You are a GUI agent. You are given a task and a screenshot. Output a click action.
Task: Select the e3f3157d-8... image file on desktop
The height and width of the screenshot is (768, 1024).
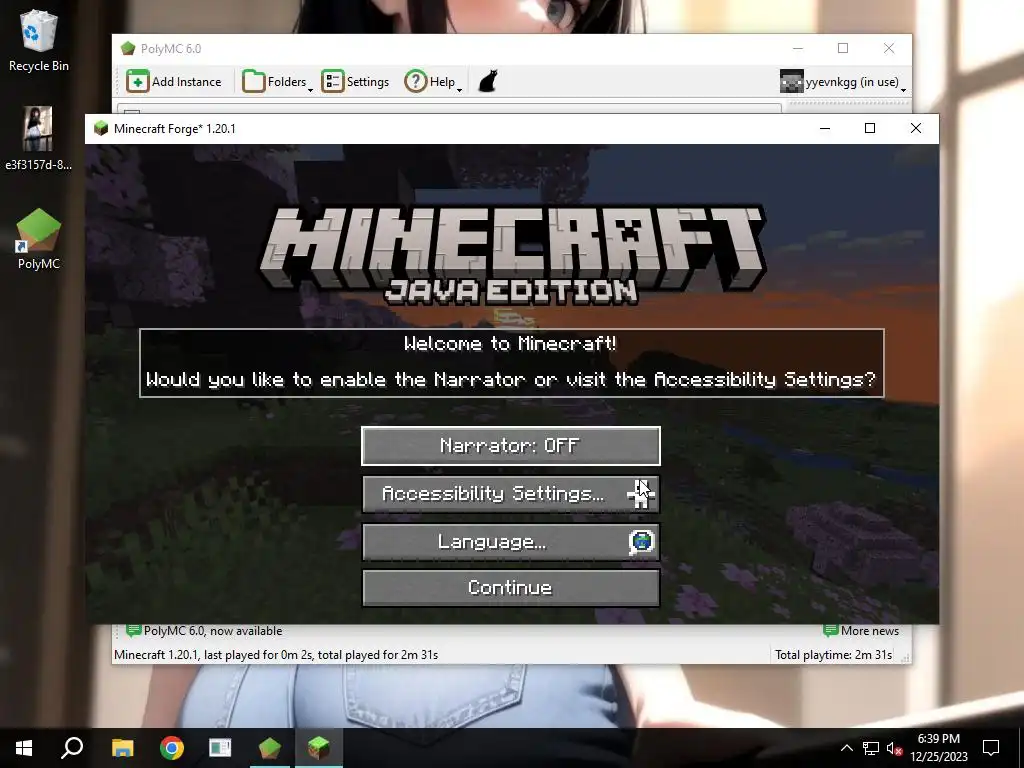[38, 138]
